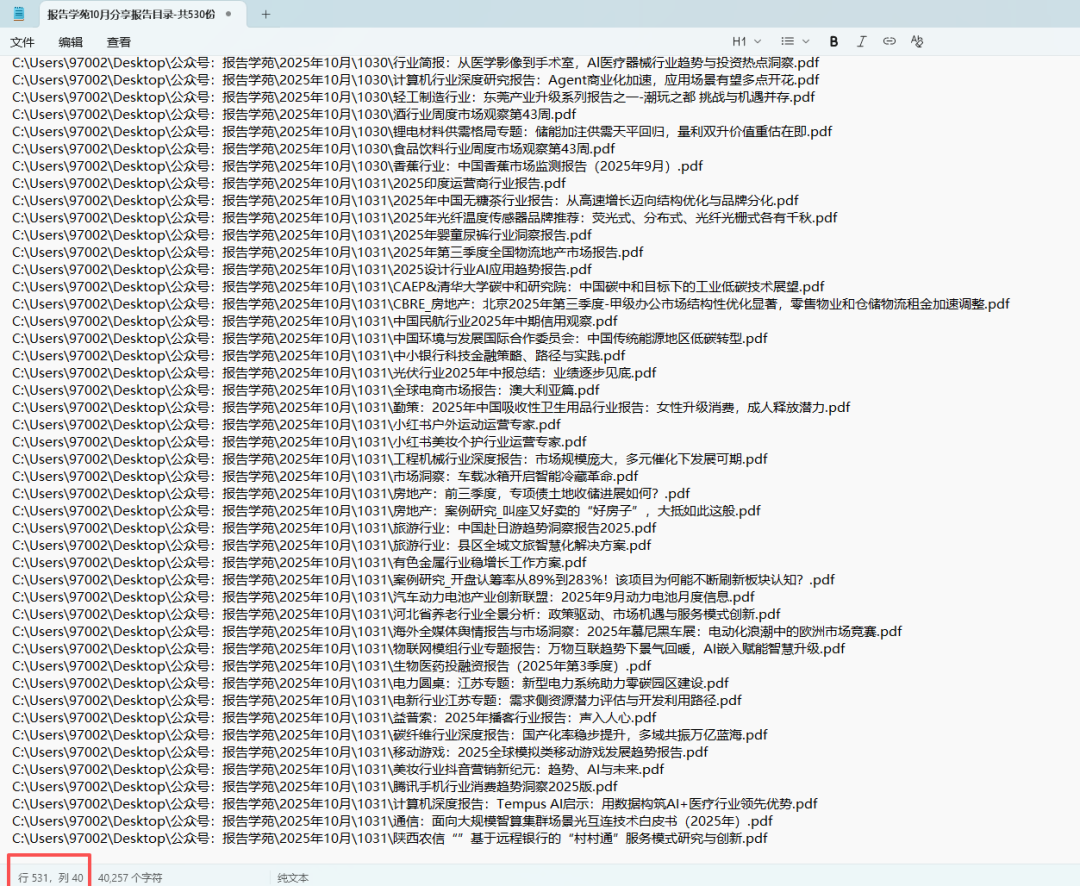Image resolution: width=1080 pixels, height=886 pixels.
Task: Click the 40,257 个字符 character count
Action: [130, 877]
